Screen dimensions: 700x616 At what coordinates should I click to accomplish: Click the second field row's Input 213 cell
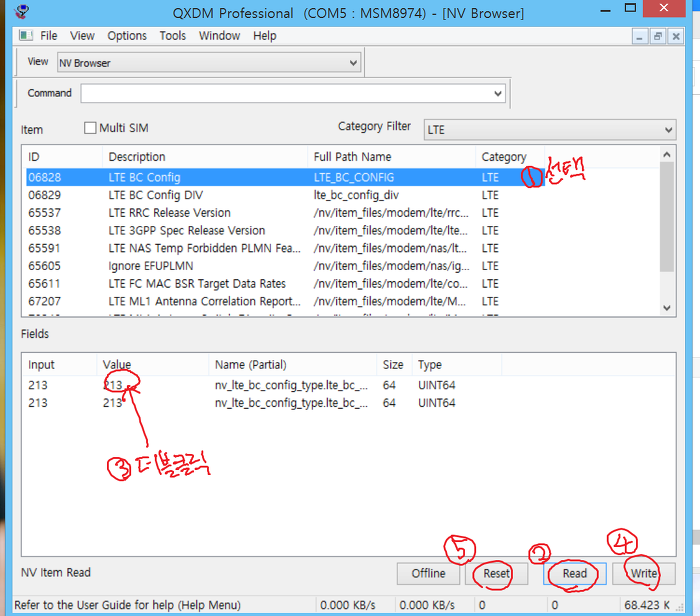tap(38, 403)
